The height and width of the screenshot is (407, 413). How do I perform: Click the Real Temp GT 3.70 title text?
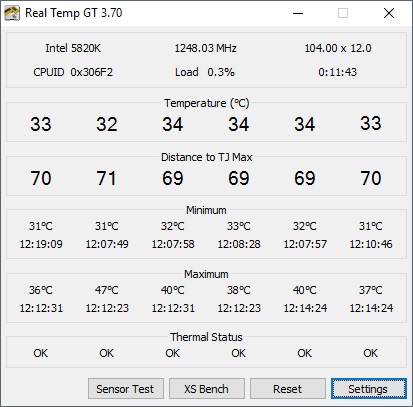74,13
